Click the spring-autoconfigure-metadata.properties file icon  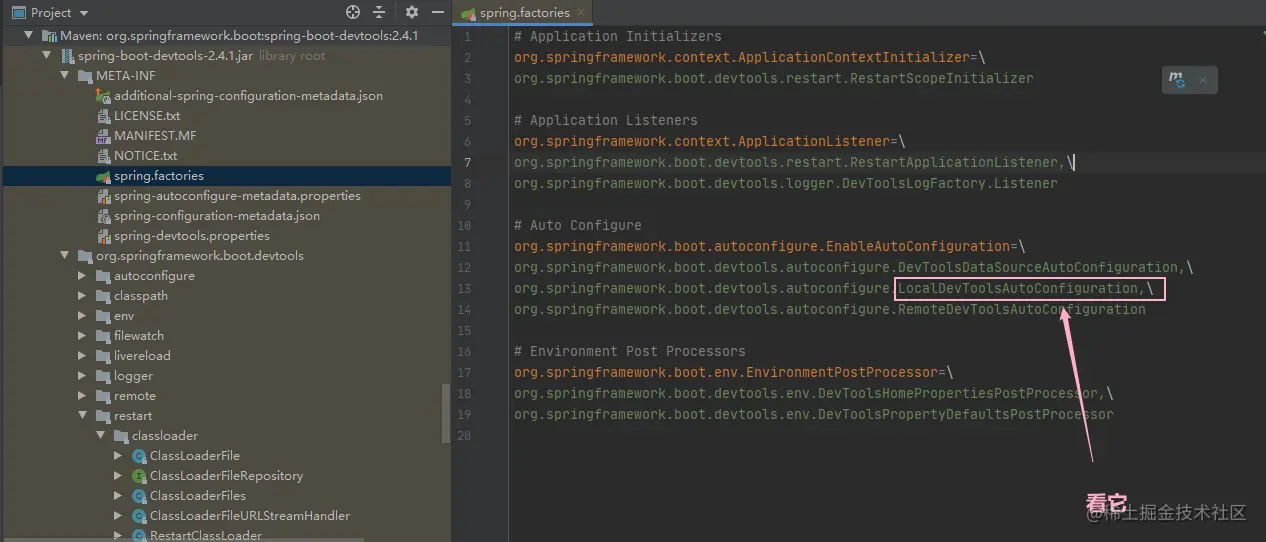pos(103,196)
